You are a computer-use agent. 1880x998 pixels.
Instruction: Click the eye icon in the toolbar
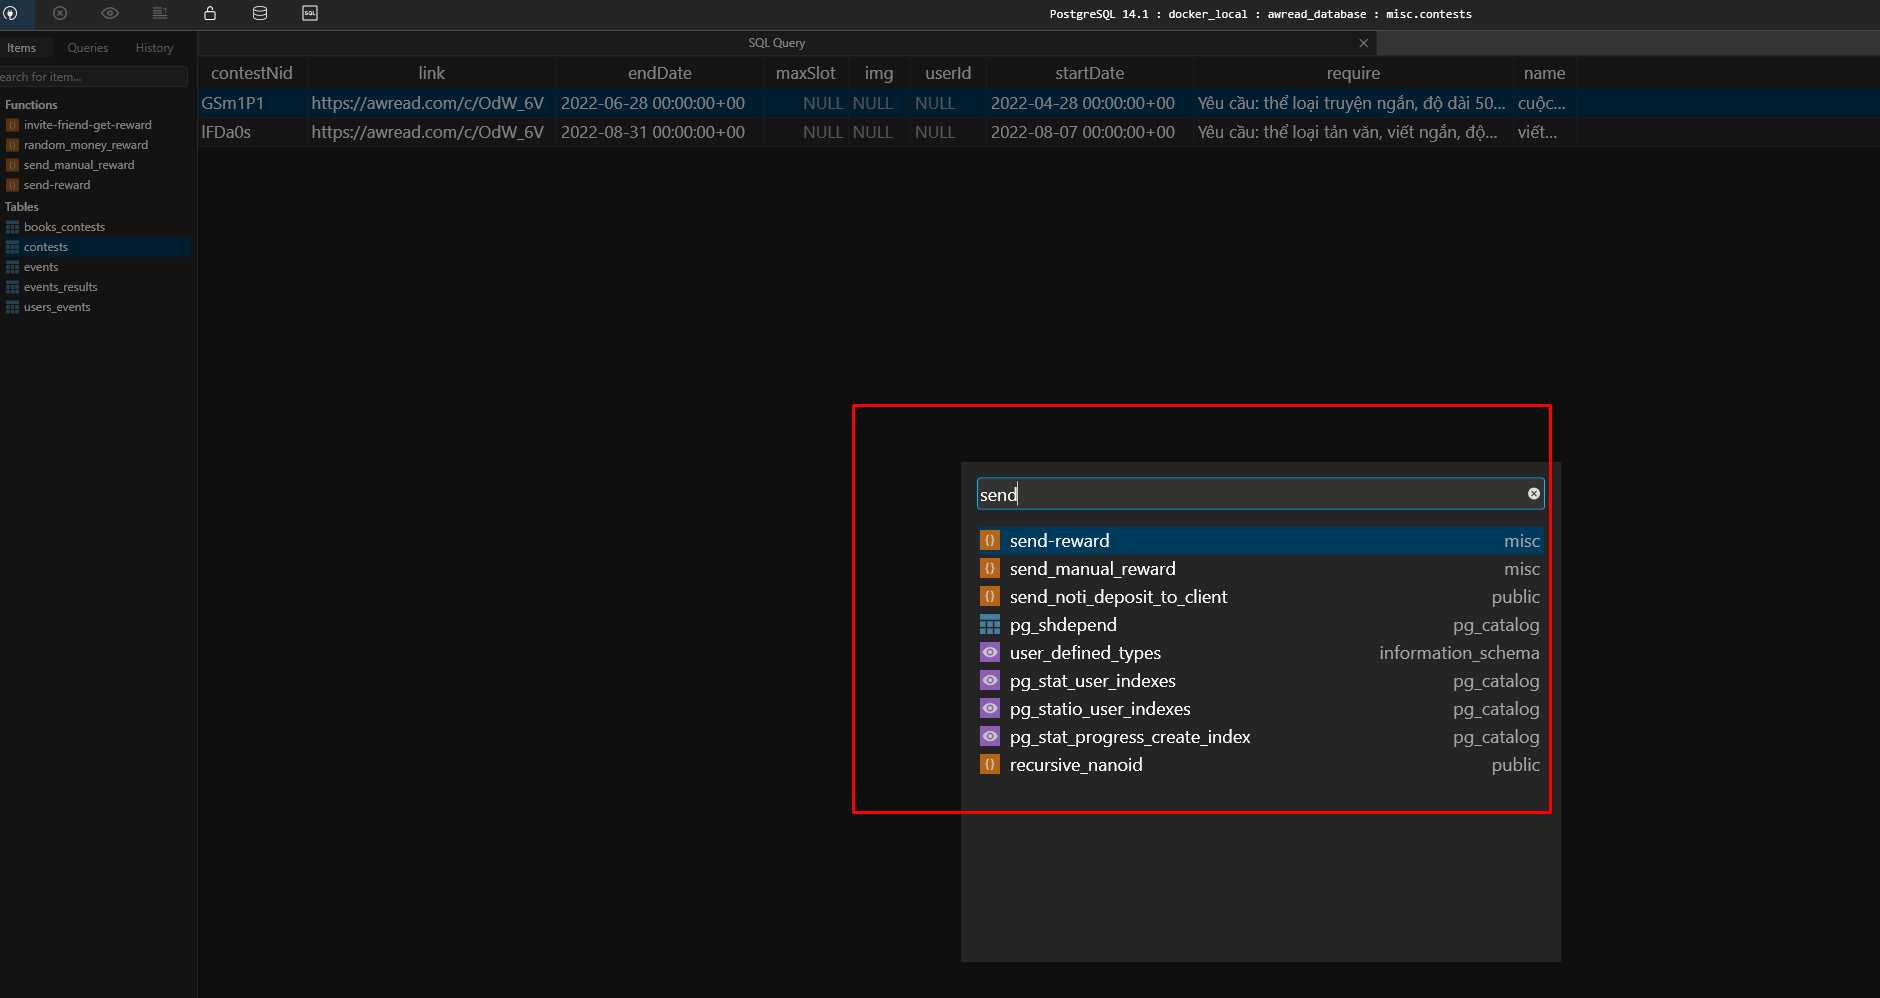110,14
